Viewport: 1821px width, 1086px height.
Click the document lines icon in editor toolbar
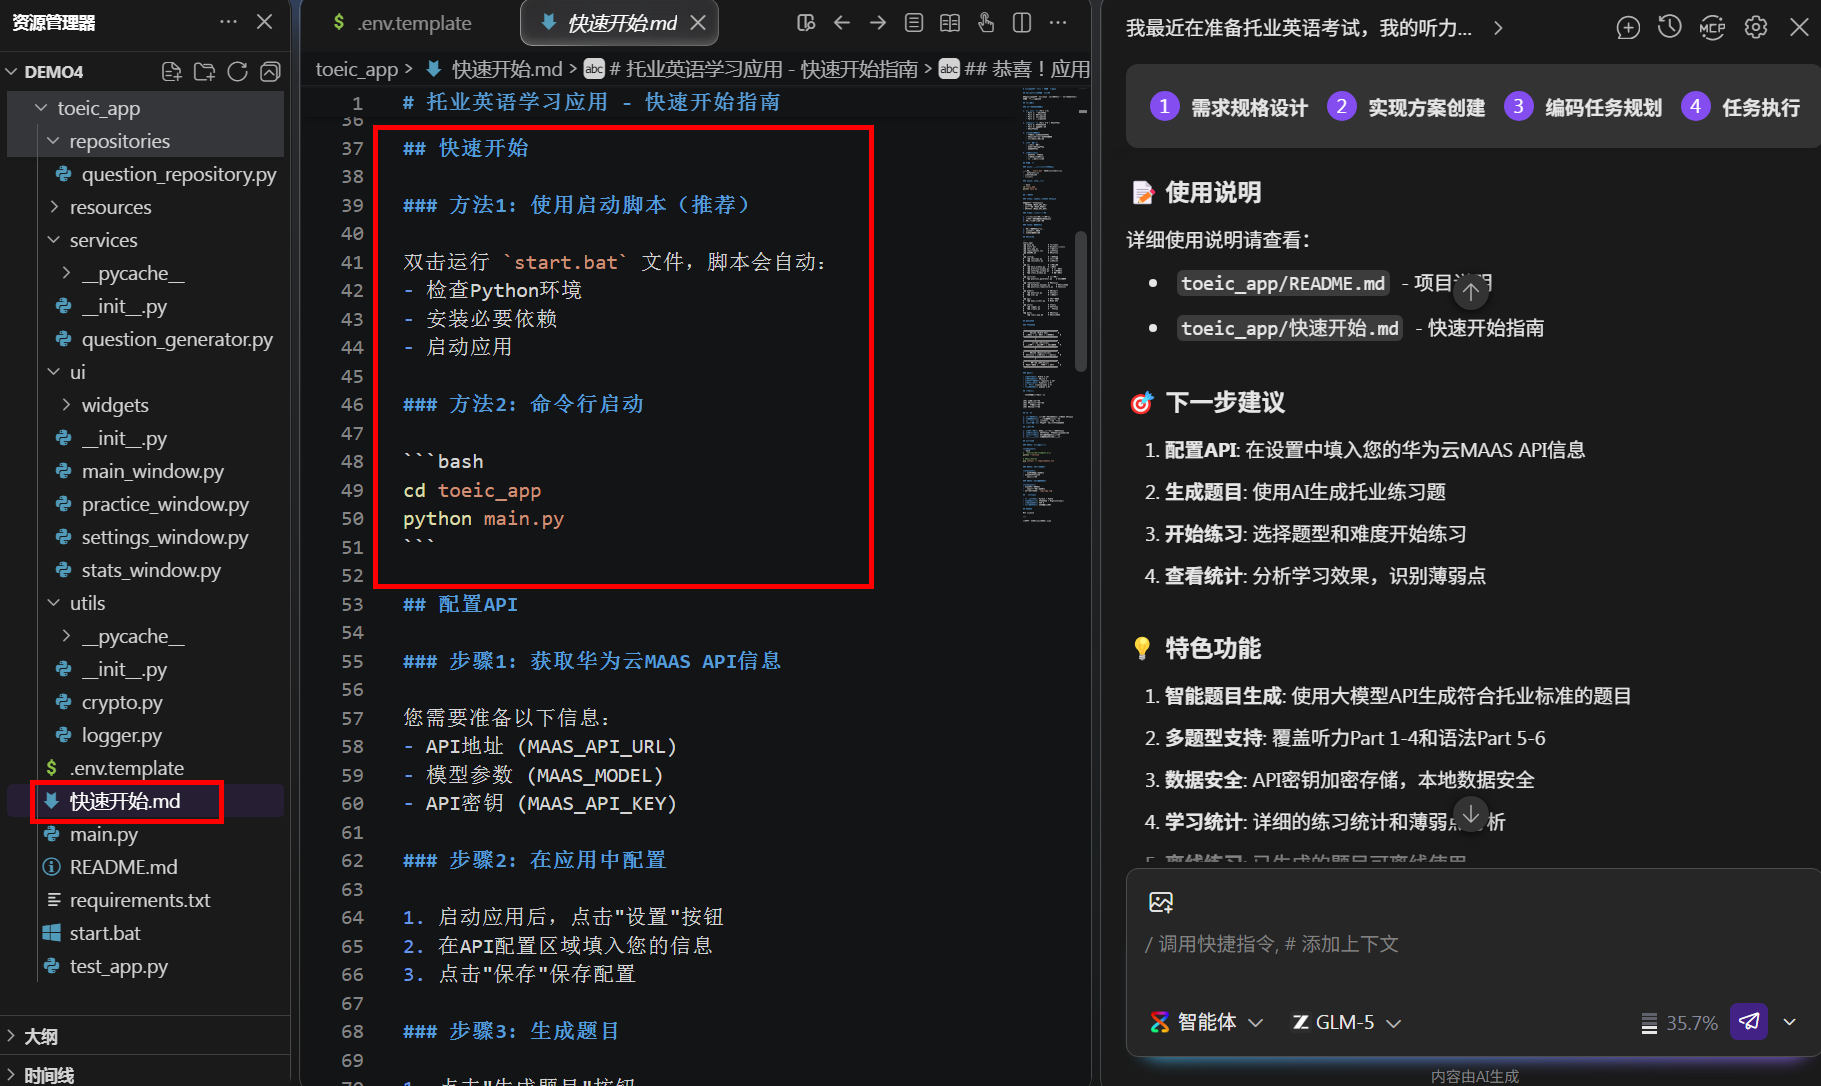point(914,22)
